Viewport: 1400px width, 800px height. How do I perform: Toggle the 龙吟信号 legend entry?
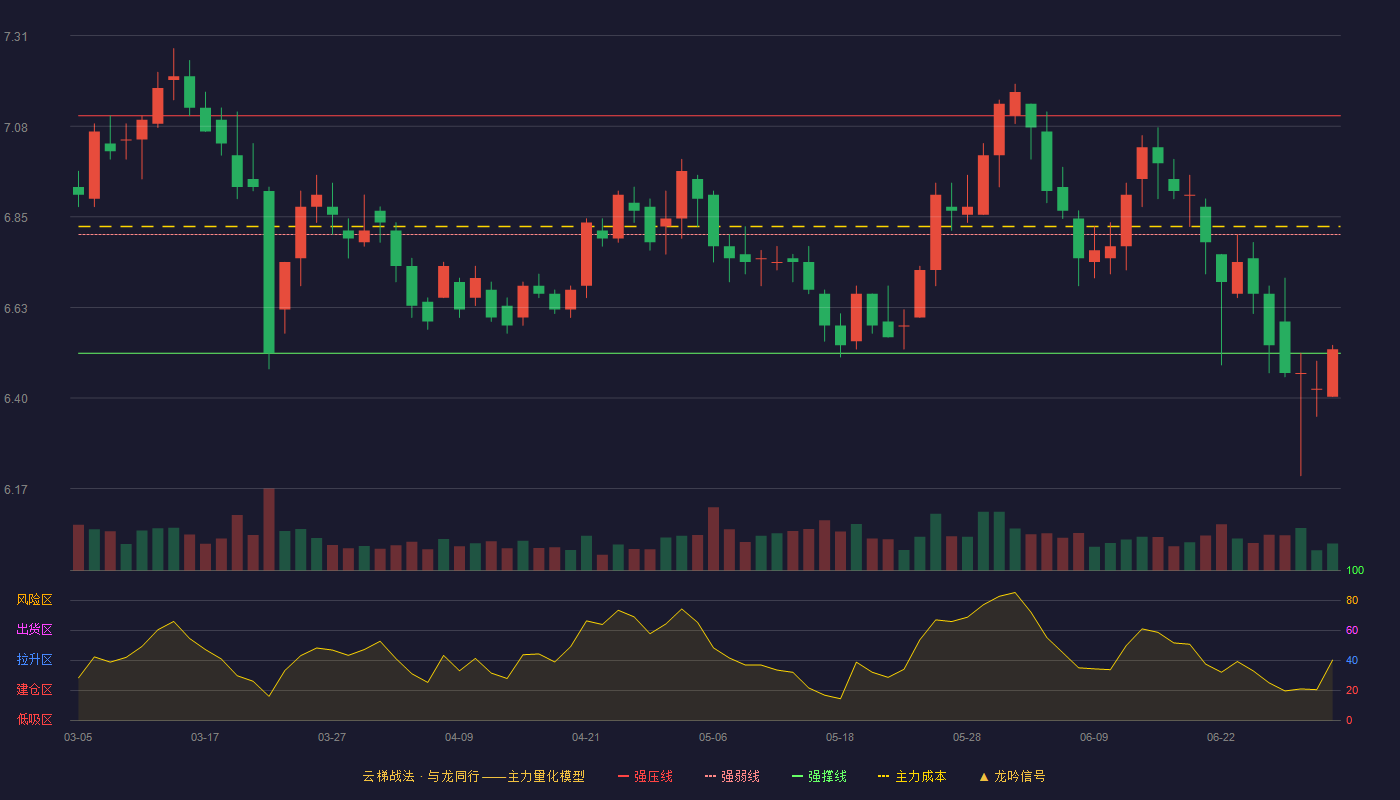(1011, 776)
